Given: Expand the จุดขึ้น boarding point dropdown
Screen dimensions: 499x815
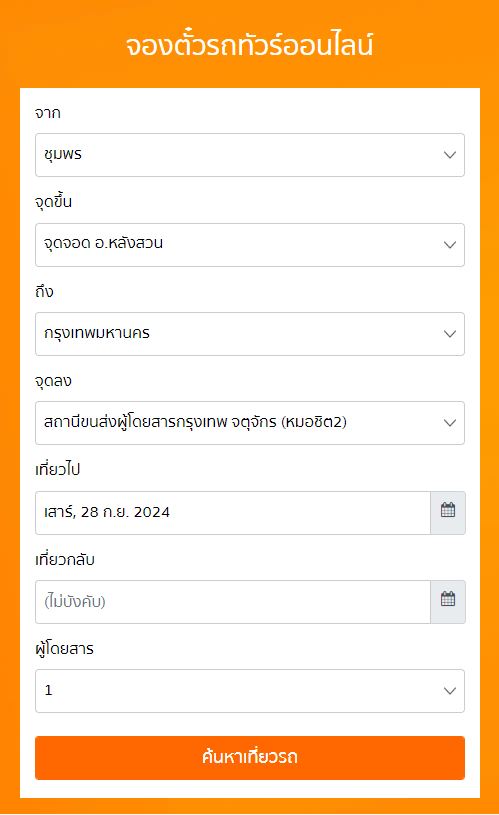Looking at the screenshot, I should click(250, 245).
